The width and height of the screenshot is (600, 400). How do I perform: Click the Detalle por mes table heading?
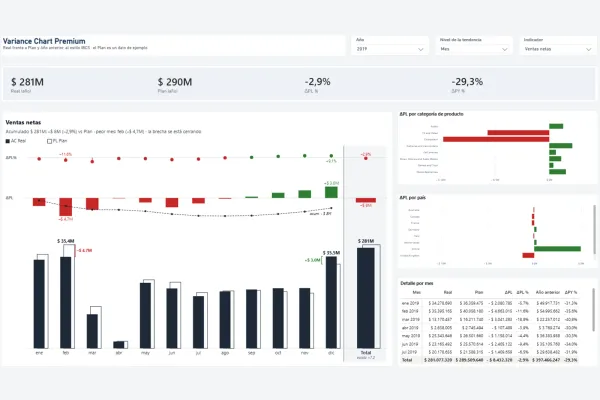[x=417, y=283]
